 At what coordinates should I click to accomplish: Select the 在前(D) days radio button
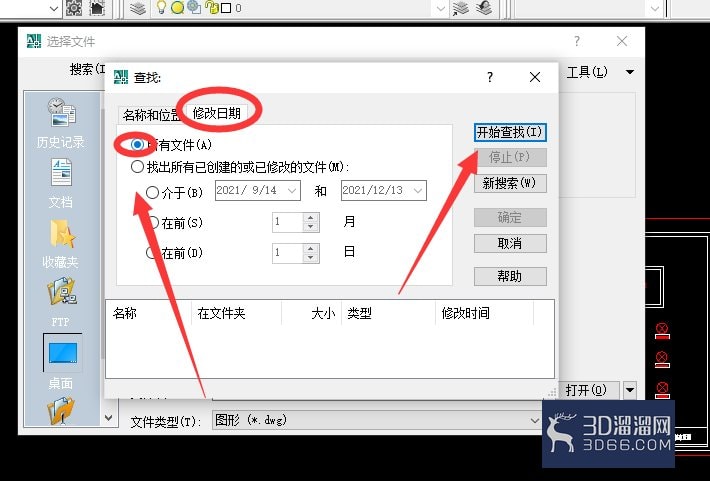pyautogui.click(x=153, y=252)
